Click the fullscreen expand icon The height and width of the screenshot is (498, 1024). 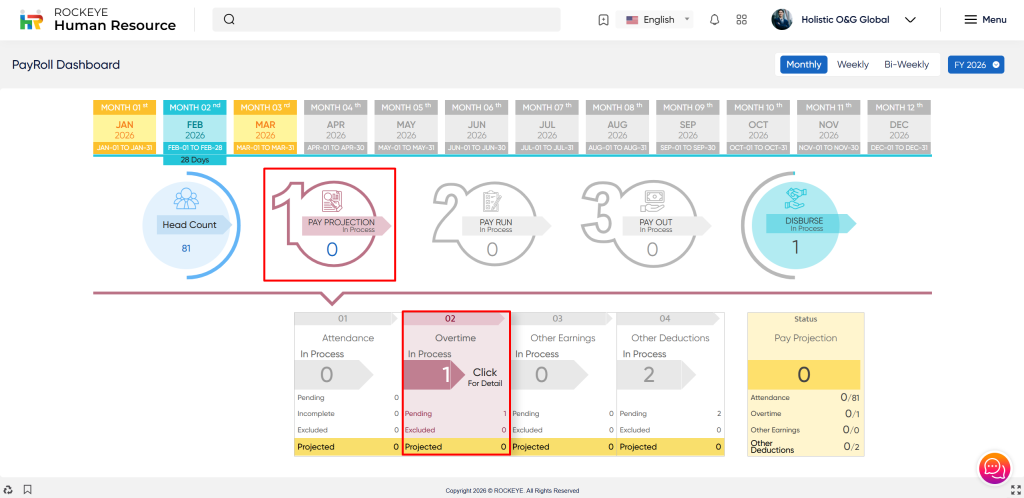[x=1010, y=489]
